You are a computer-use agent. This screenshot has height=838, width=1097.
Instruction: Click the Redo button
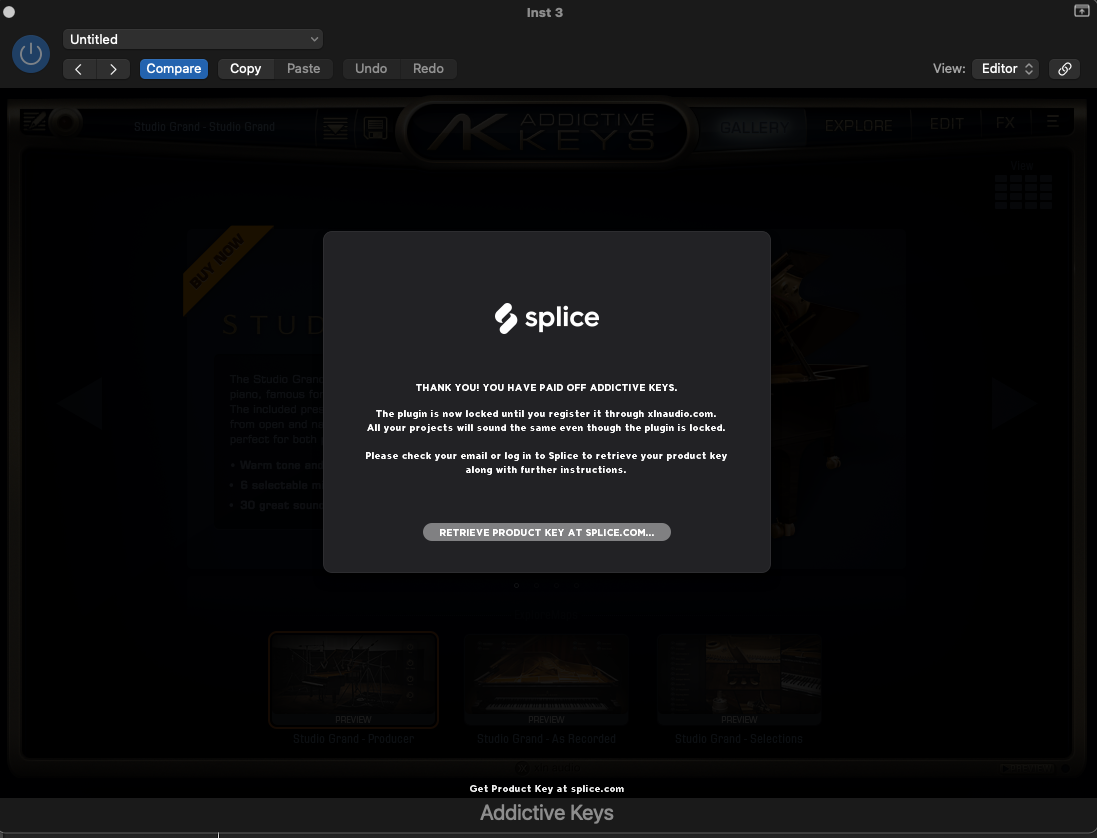[x=428, y=69]
